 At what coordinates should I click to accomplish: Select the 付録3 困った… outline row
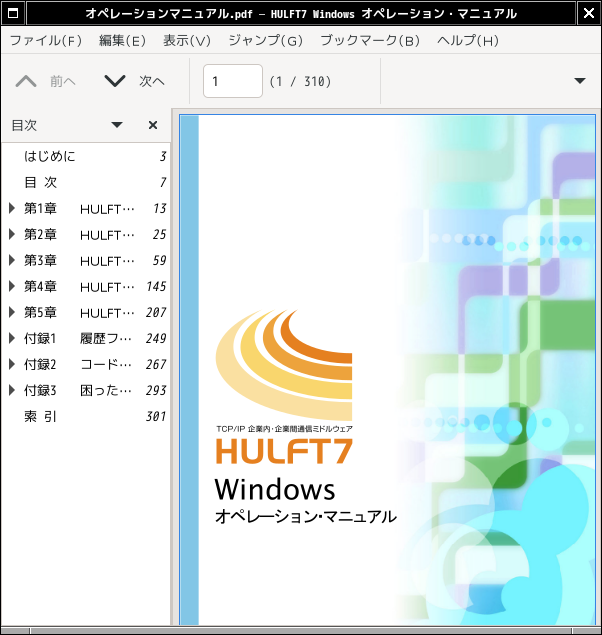[x=86, y=390]
